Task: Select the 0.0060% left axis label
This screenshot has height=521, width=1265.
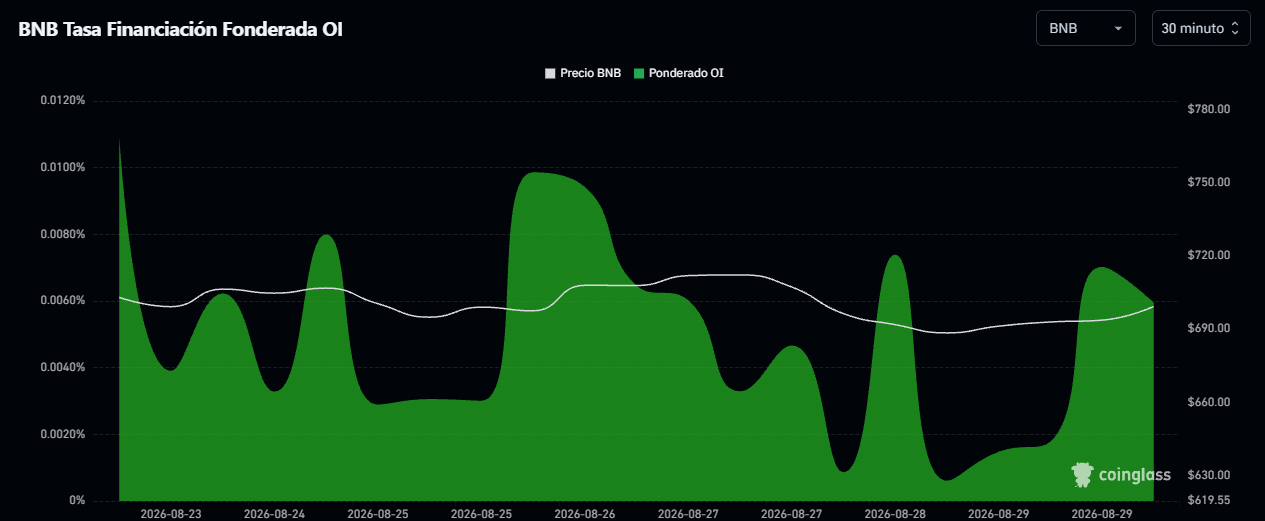Action: pos(62,301)
